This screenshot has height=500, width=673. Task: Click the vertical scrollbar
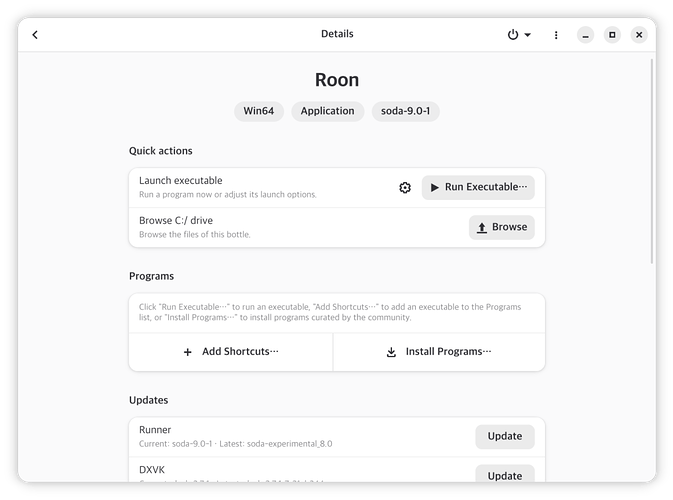pos(652,161)
